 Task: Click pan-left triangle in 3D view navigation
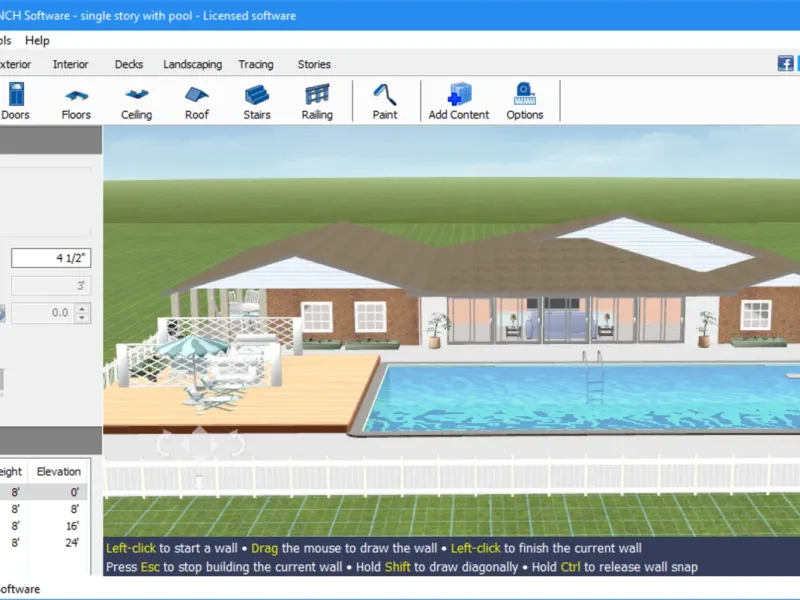(x=186, y=445)
